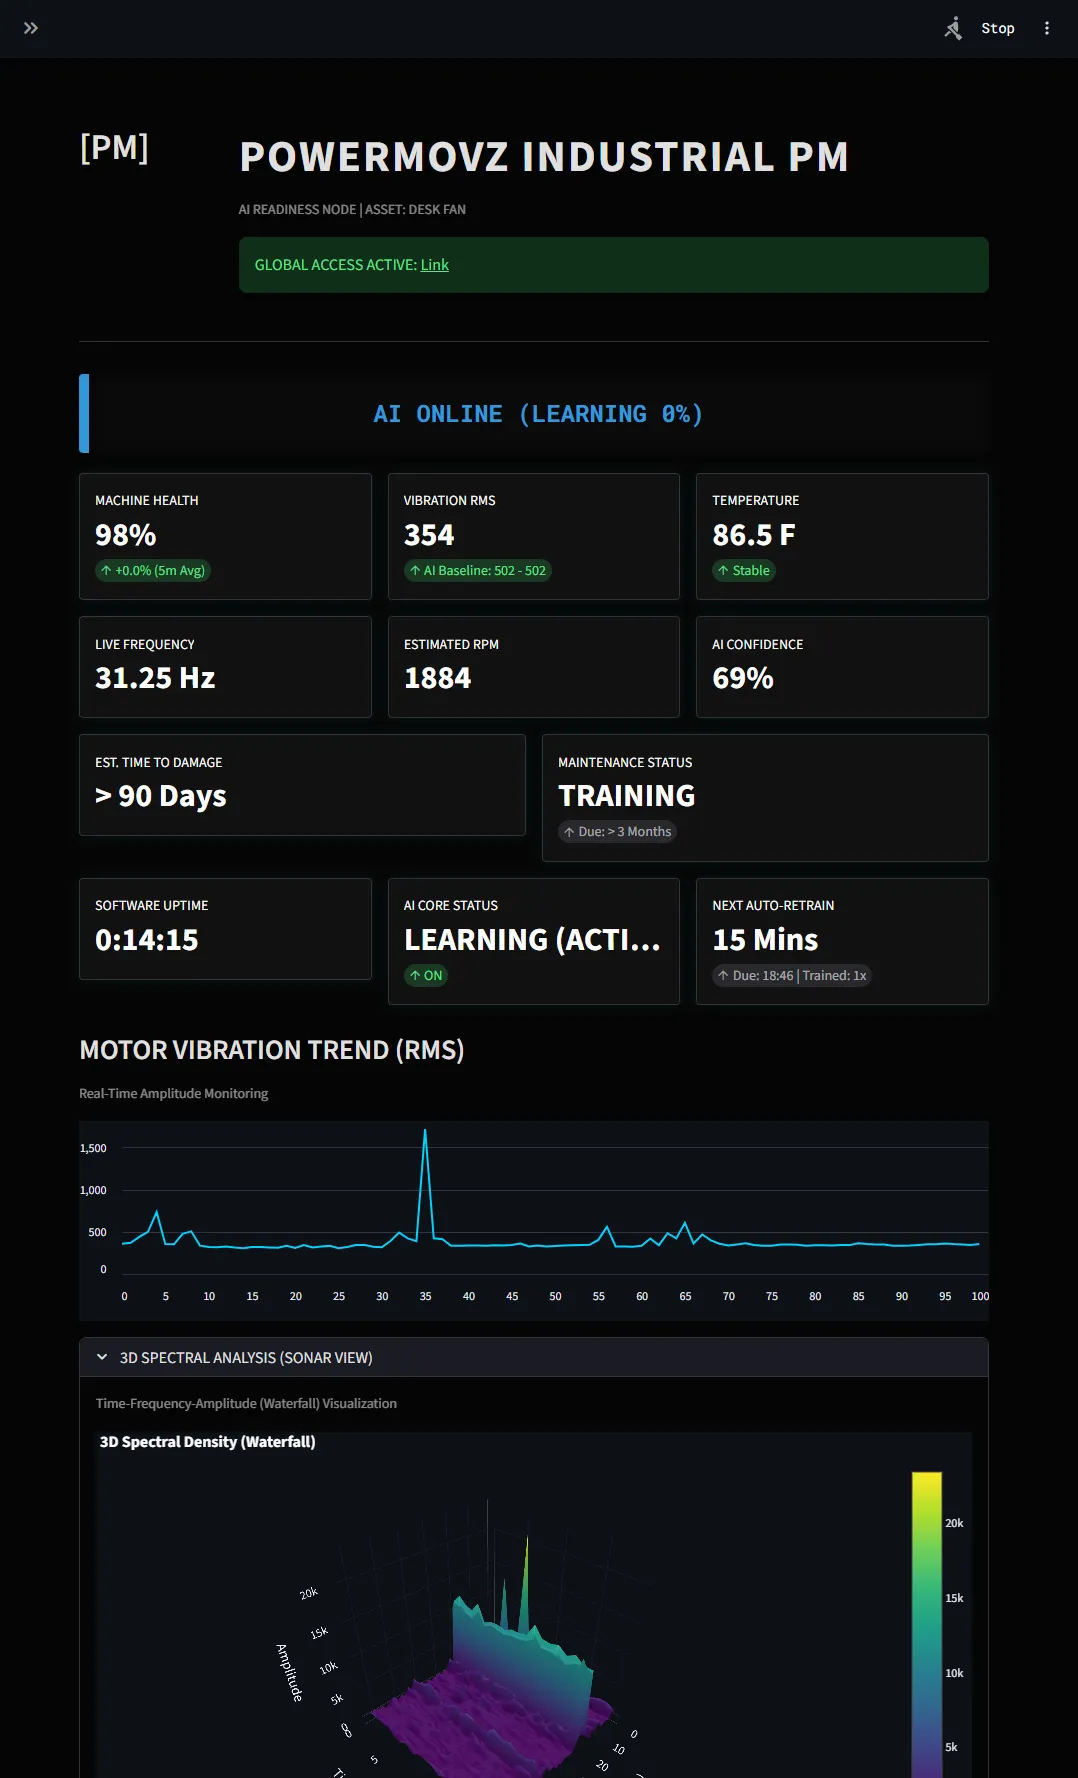Select the Temperature 86.5 F value

[754, 535]
